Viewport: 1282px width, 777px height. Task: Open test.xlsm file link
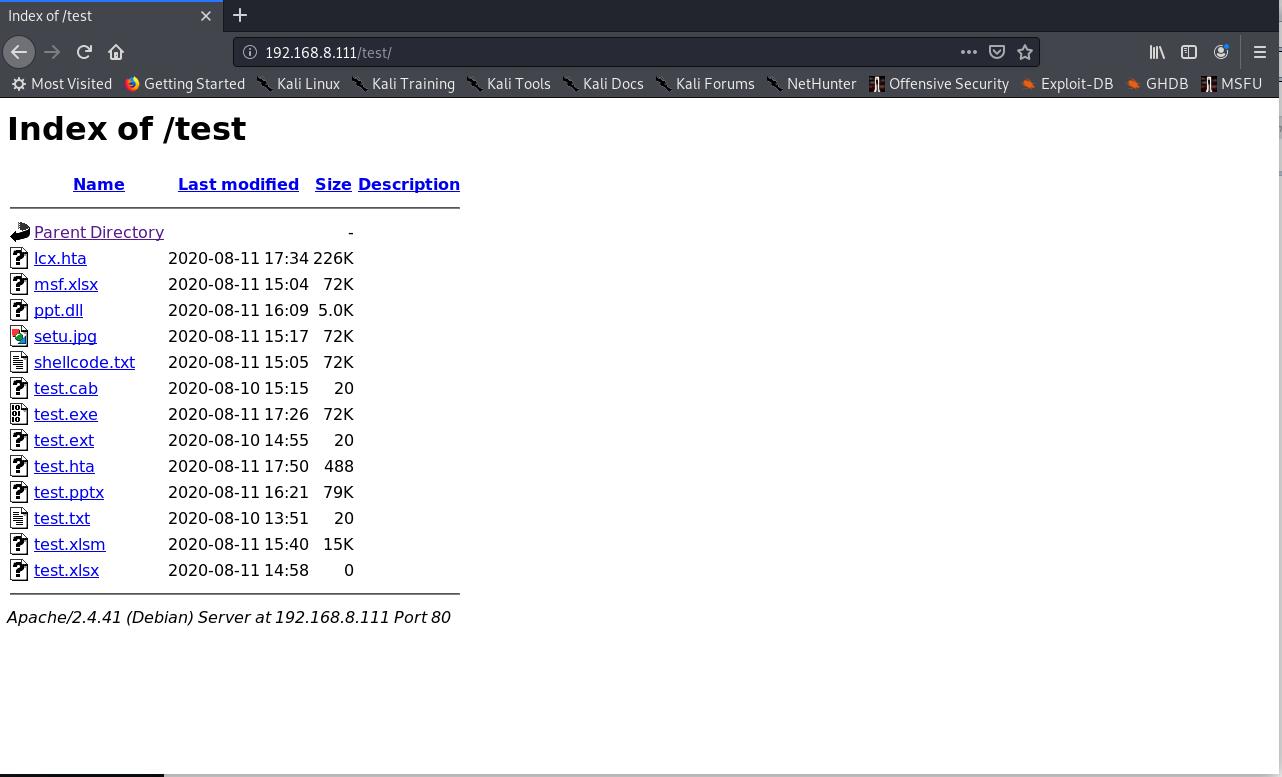click(x=70, y=544)
